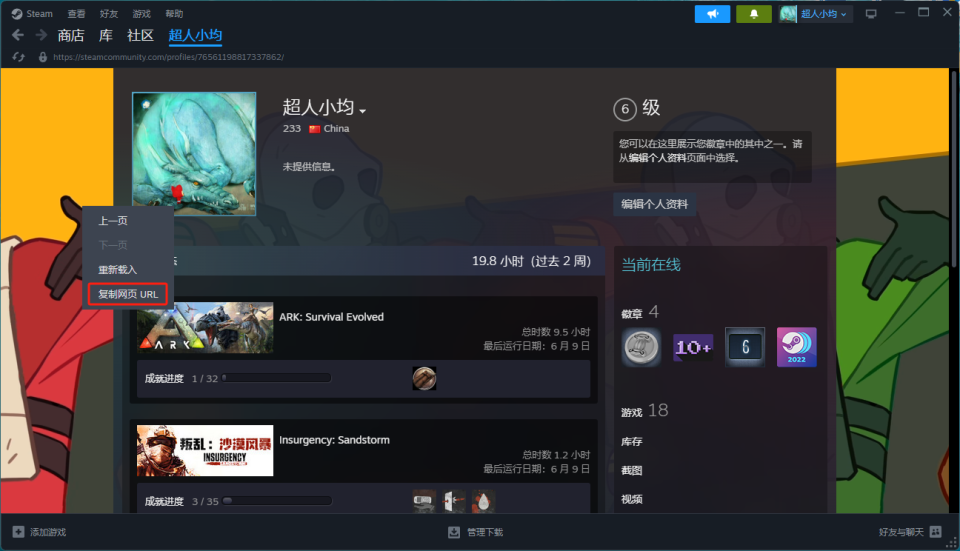The height and width of the screenshot is (551, 960).
Task: Open the 帮助 menu
Action: 174,13
